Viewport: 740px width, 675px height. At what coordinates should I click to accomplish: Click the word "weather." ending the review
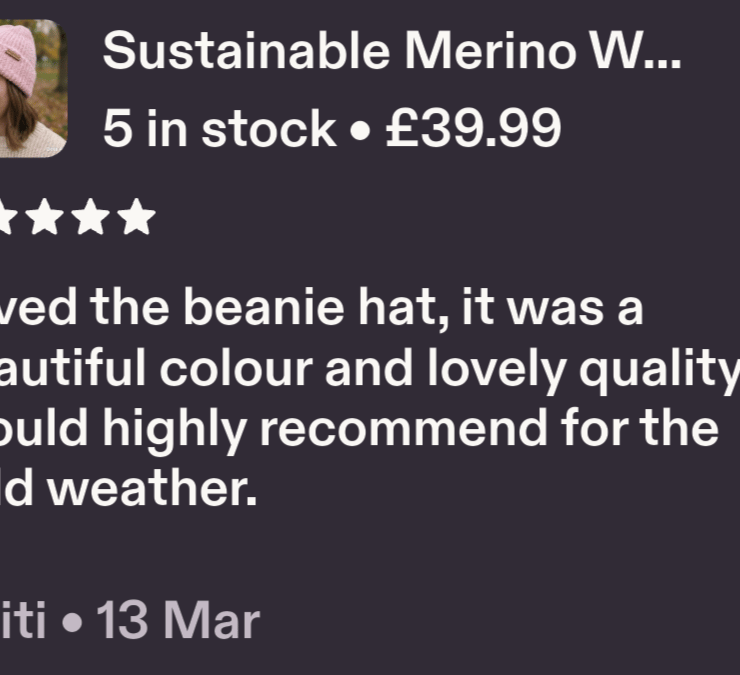[153, 488]
